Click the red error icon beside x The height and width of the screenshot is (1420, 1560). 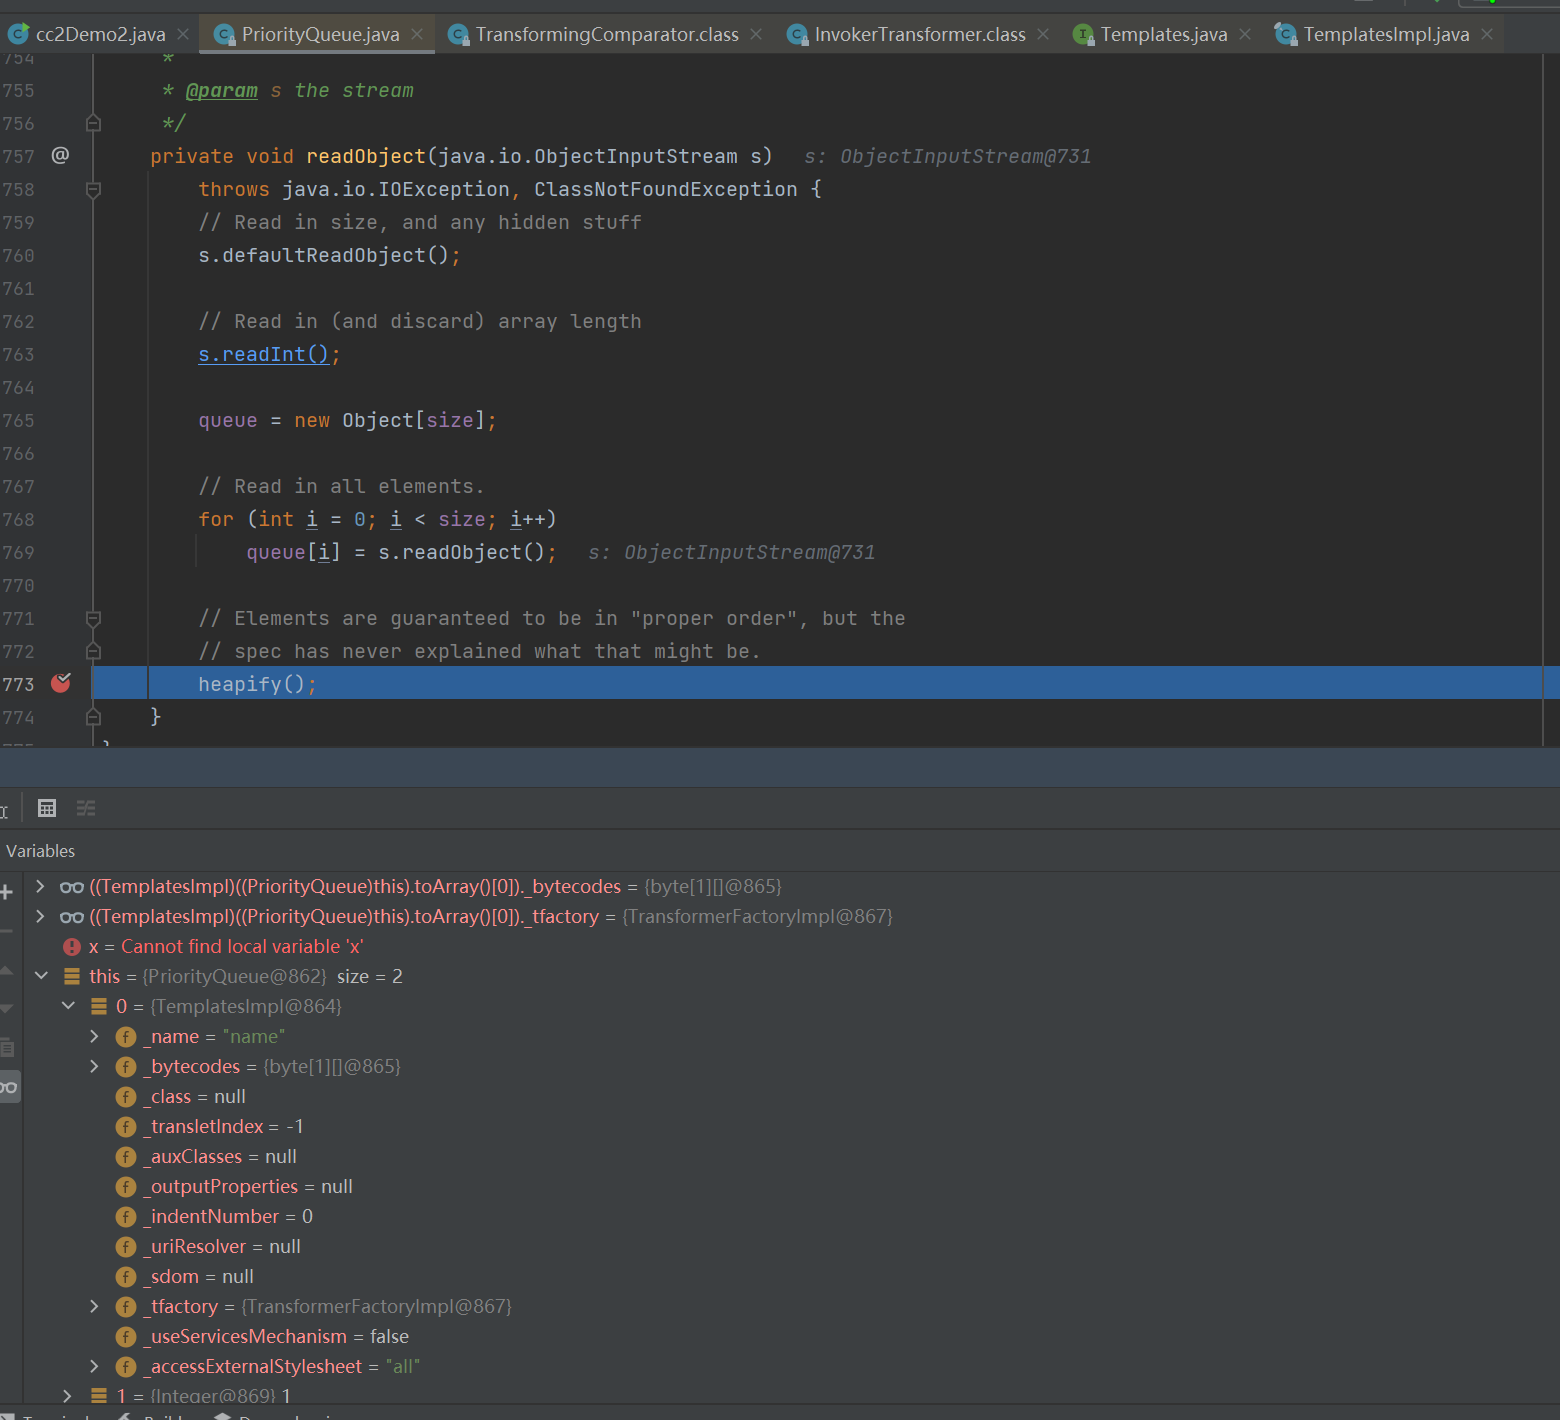72,946
